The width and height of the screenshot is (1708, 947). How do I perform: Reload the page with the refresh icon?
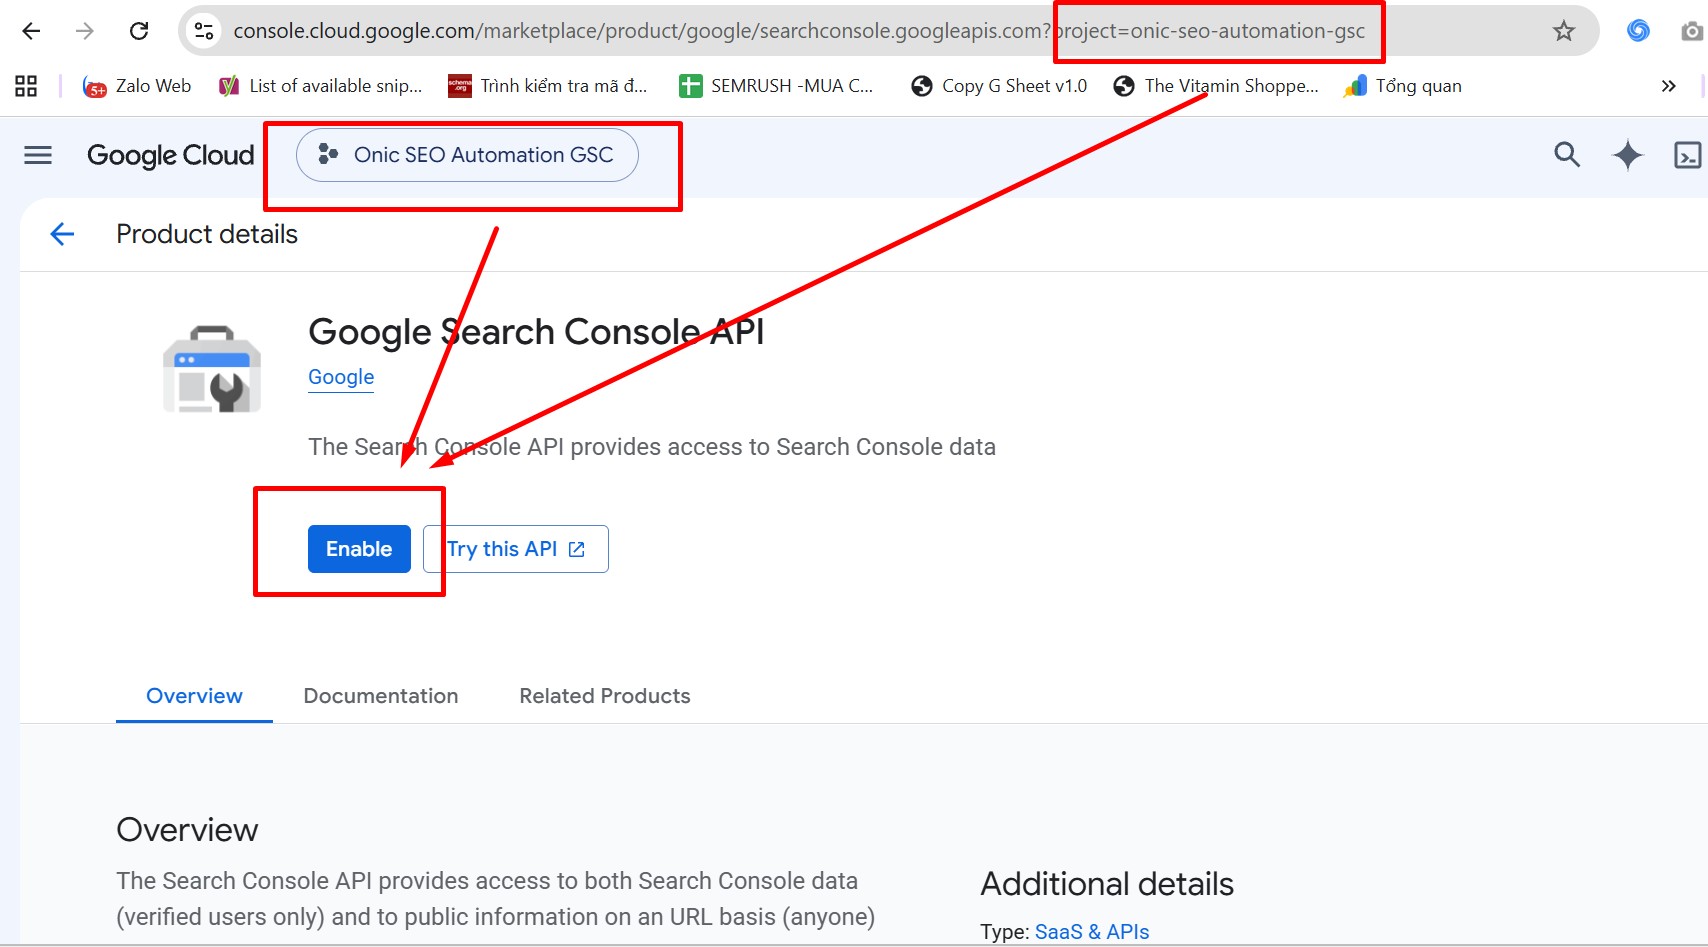pyautogui.click(x=139, y=31)
